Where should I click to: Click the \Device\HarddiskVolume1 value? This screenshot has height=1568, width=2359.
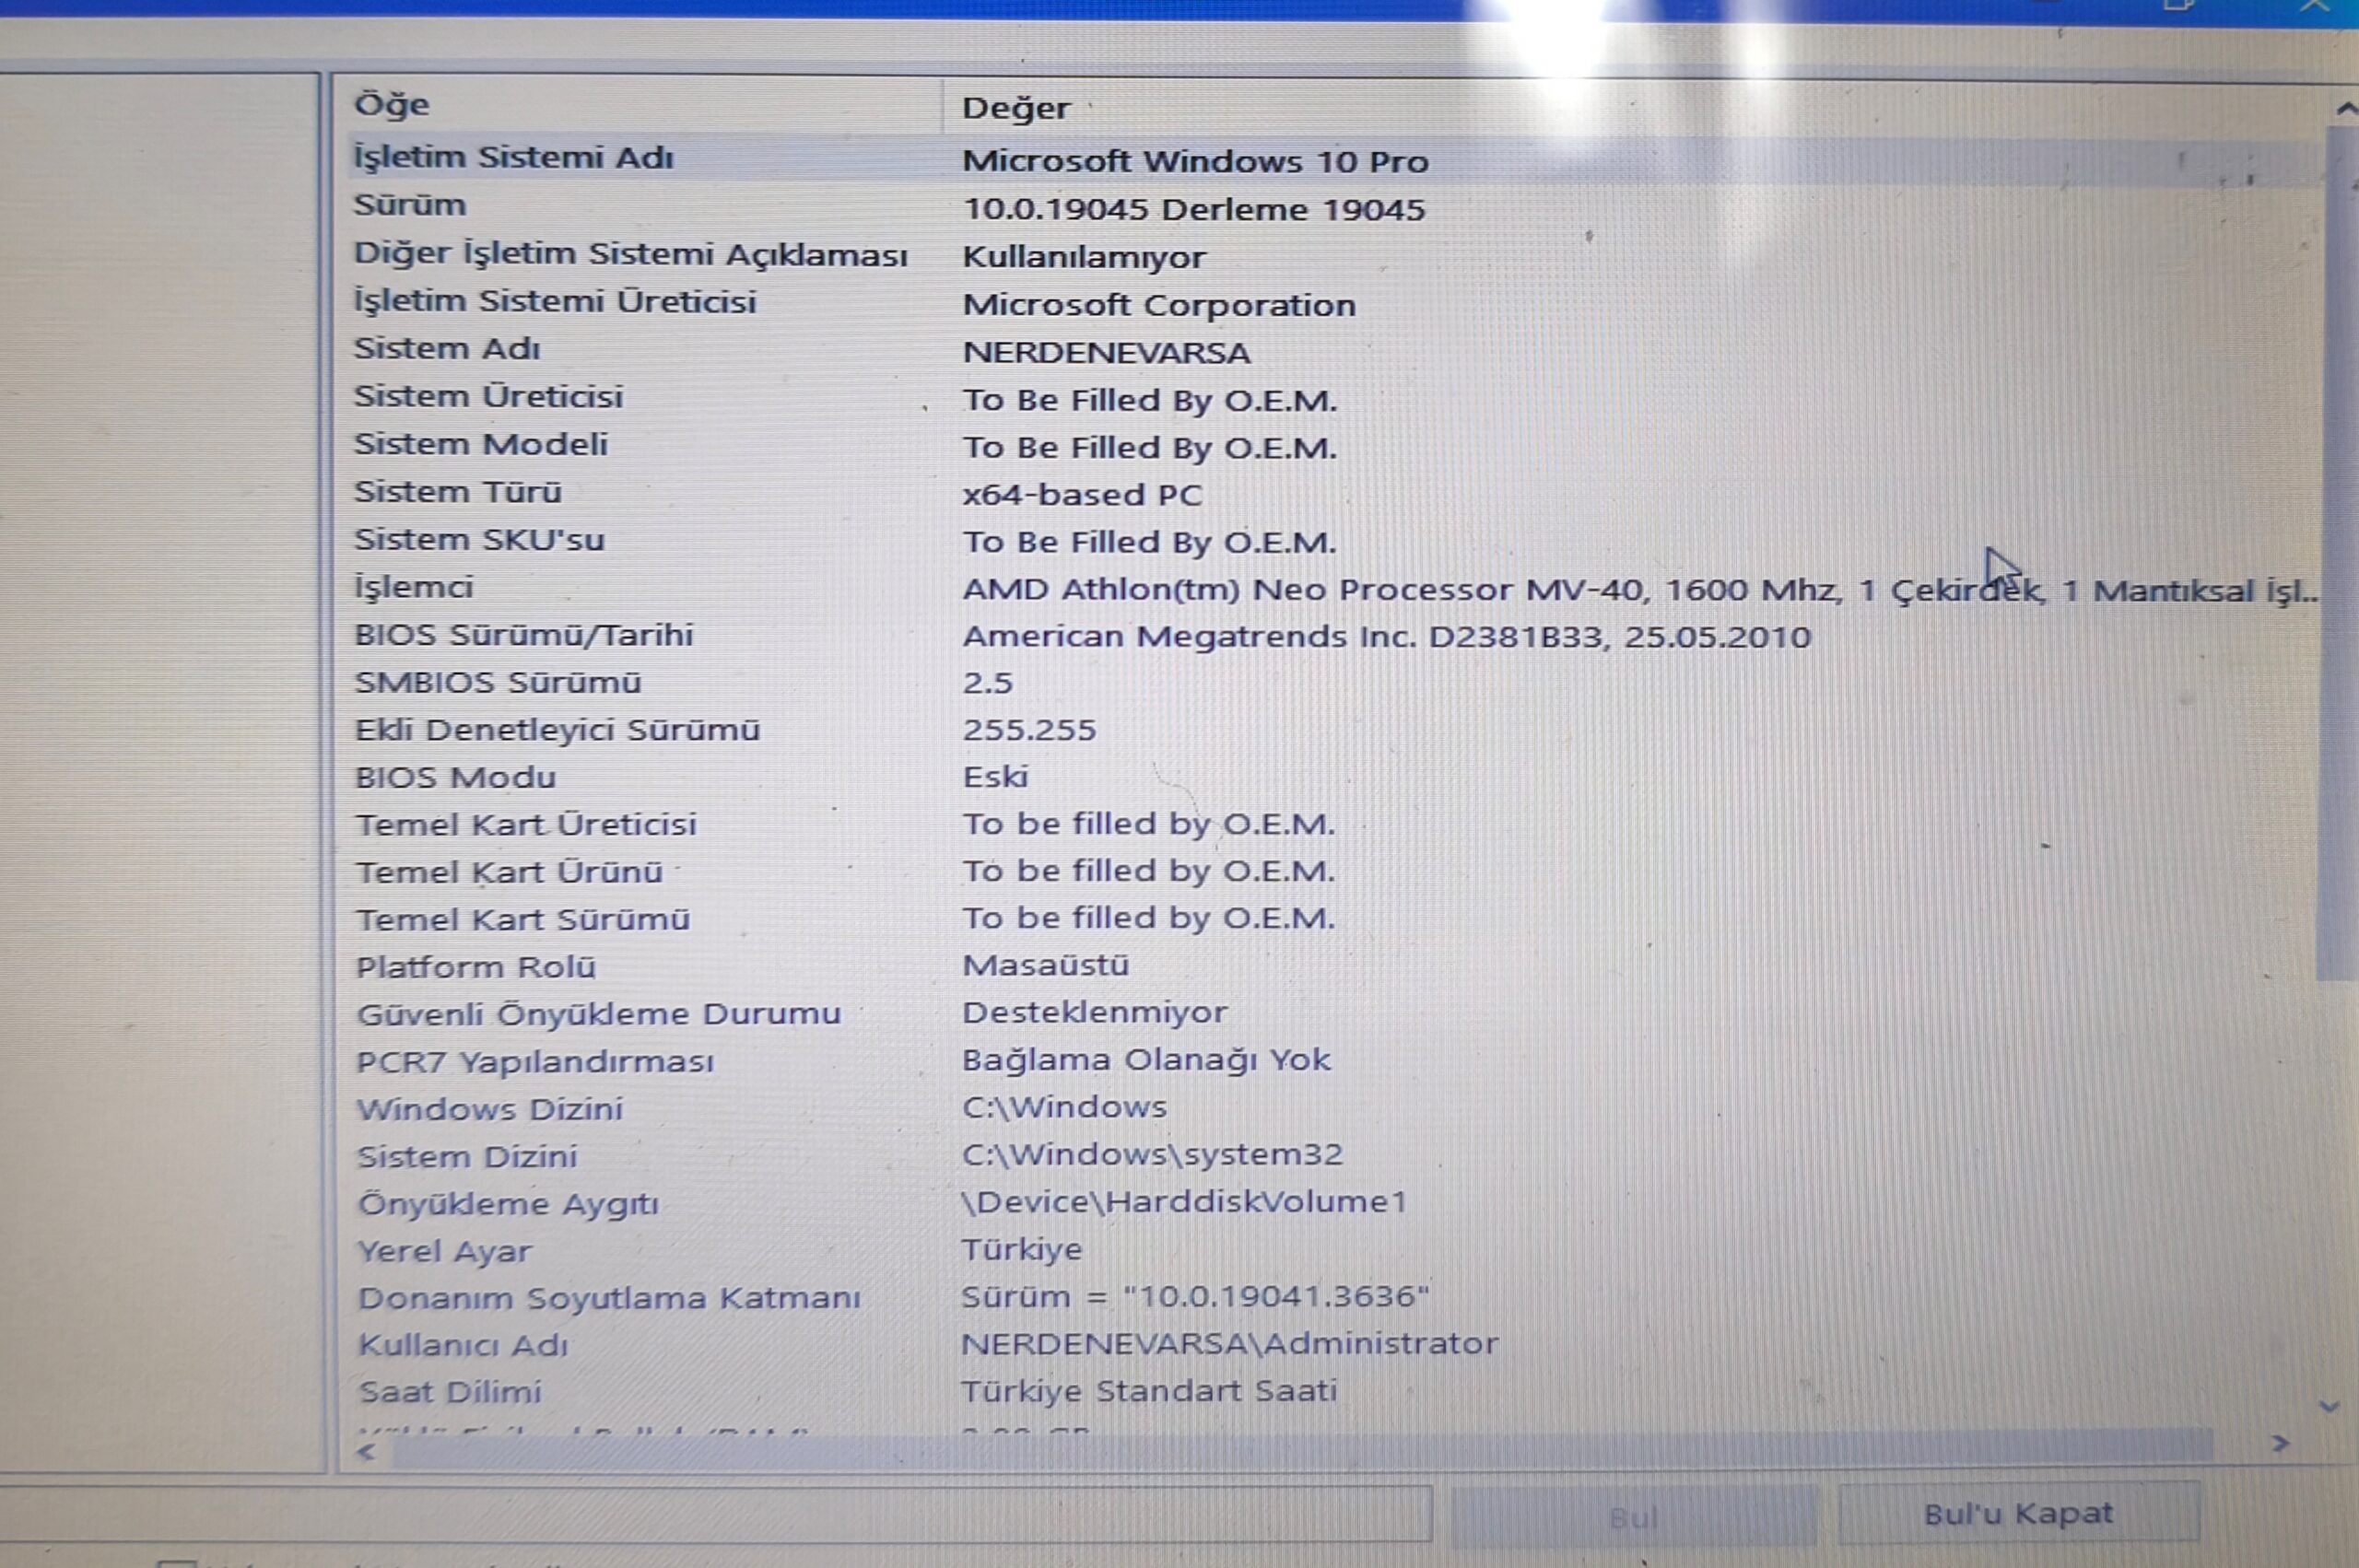coord(1183,1202)
